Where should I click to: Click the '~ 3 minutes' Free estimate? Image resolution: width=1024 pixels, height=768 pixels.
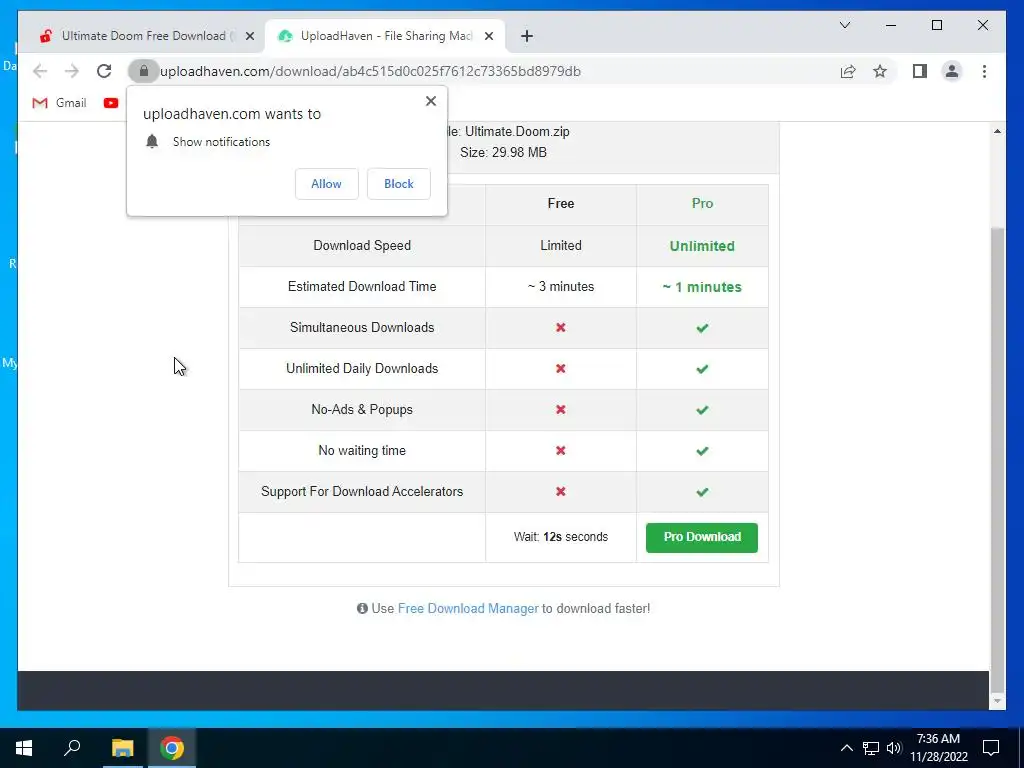pyautogui.click(x=560, y=286)
